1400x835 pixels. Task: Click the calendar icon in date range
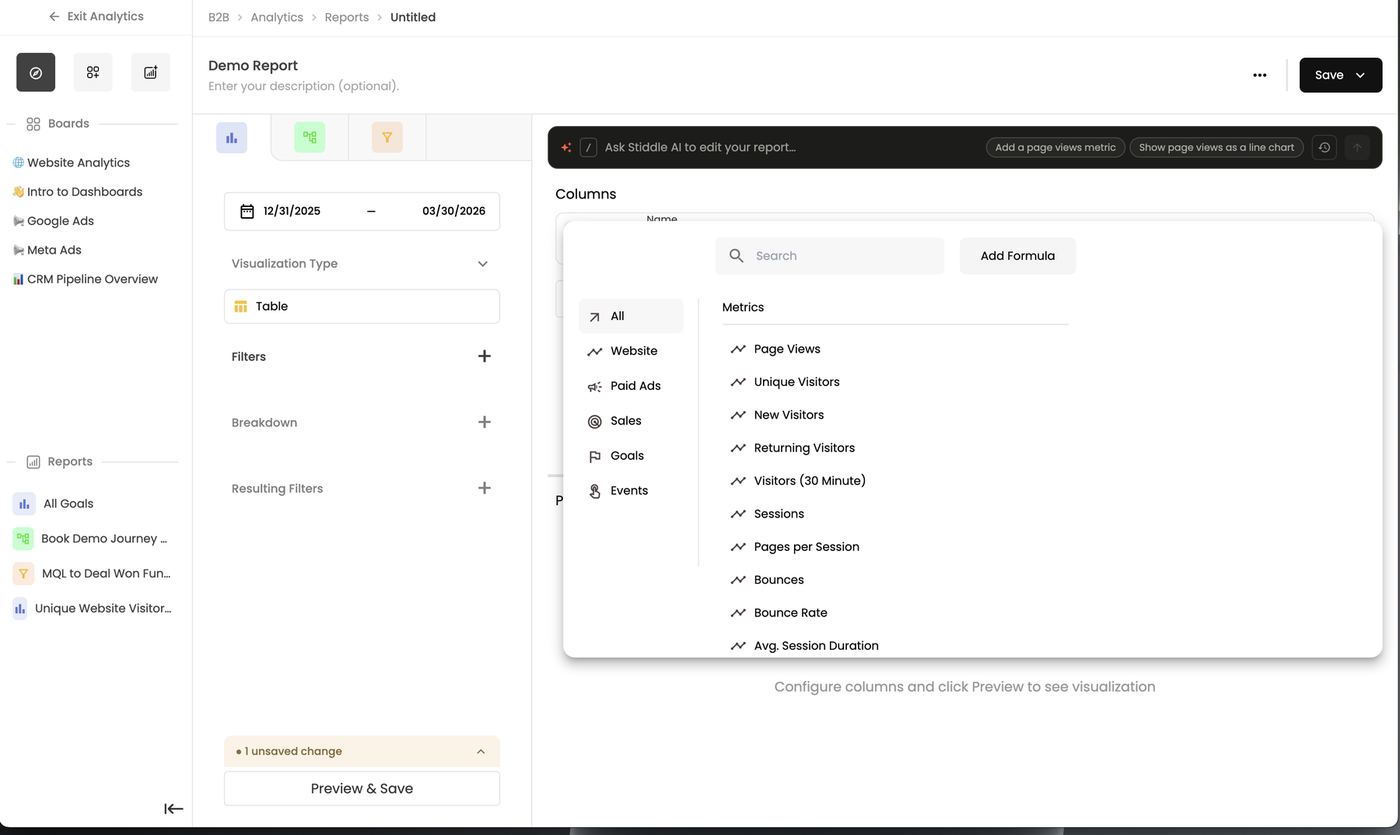tap(247, 211)
